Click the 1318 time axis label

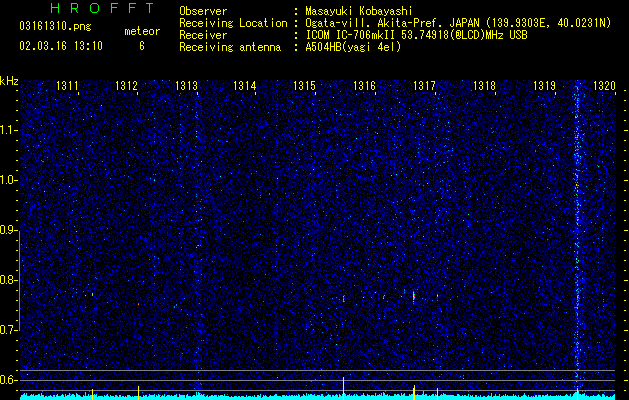pyautogui.click(x=484, y=85)
